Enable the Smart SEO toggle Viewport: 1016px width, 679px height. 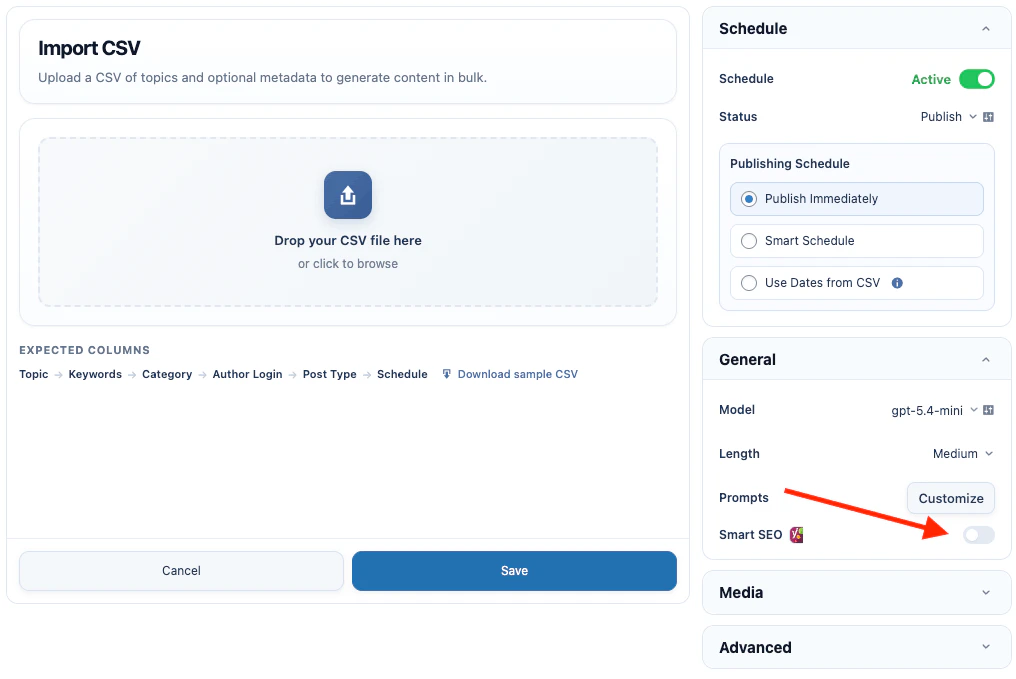coord(978,535)
